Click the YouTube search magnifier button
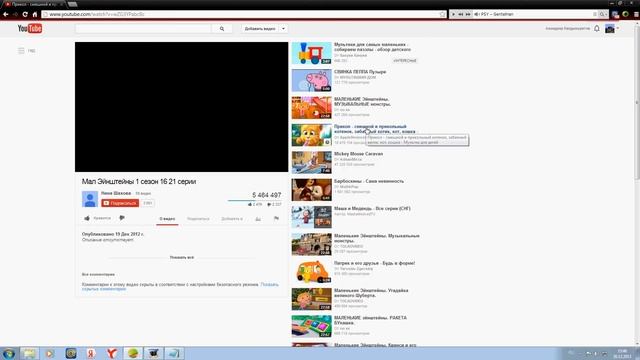The height and width of the screenshot is (360, 640). 222,29
